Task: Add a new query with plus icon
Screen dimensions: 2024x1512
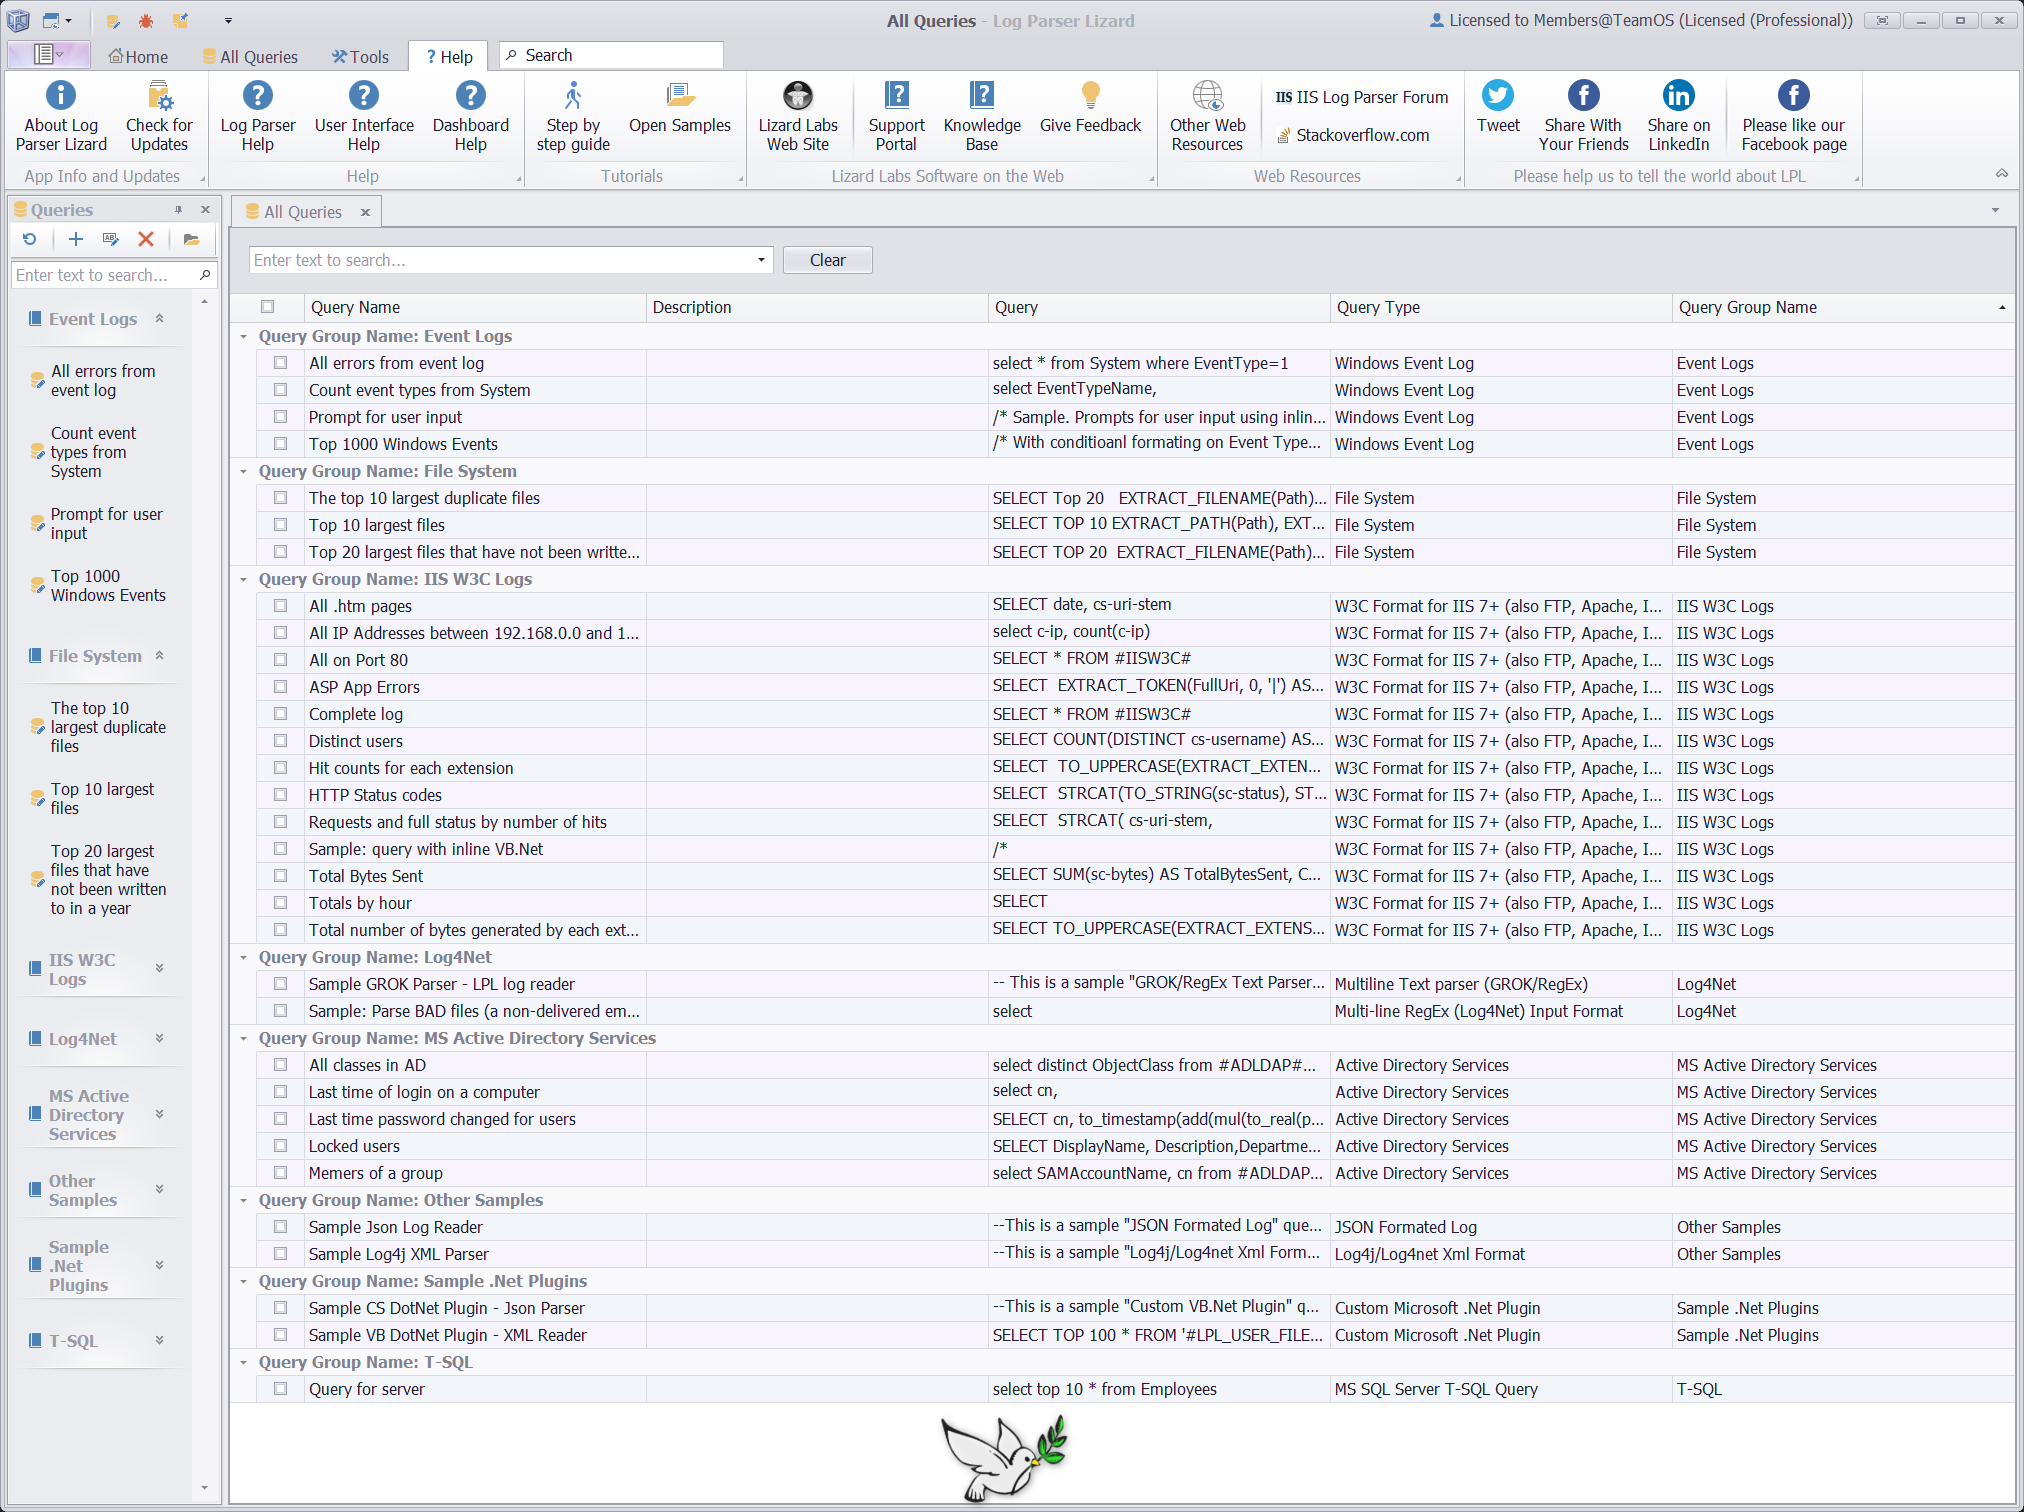Action: pyautogui.click(x=76, y=239)
